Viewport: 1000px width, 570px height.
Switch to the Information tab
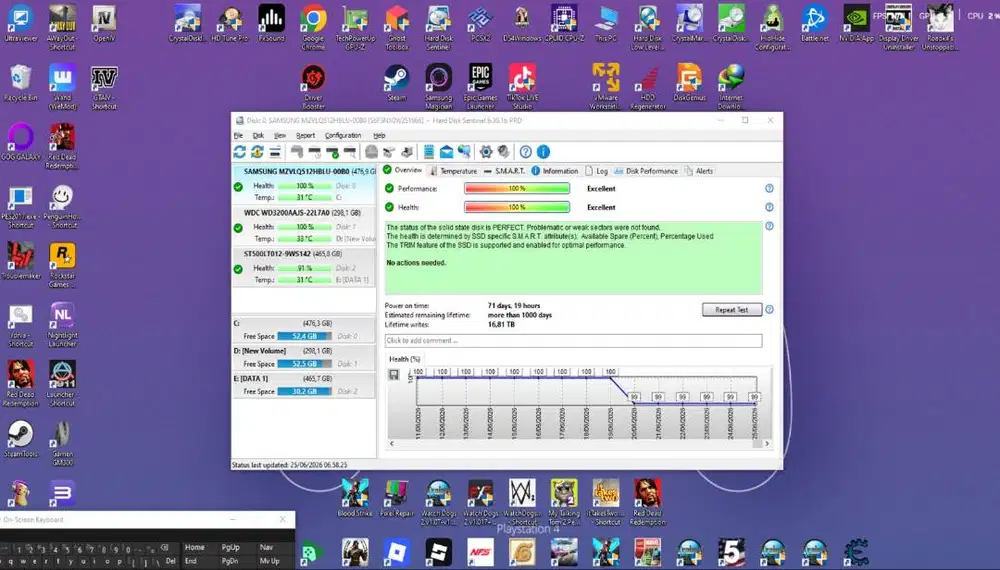555,171
